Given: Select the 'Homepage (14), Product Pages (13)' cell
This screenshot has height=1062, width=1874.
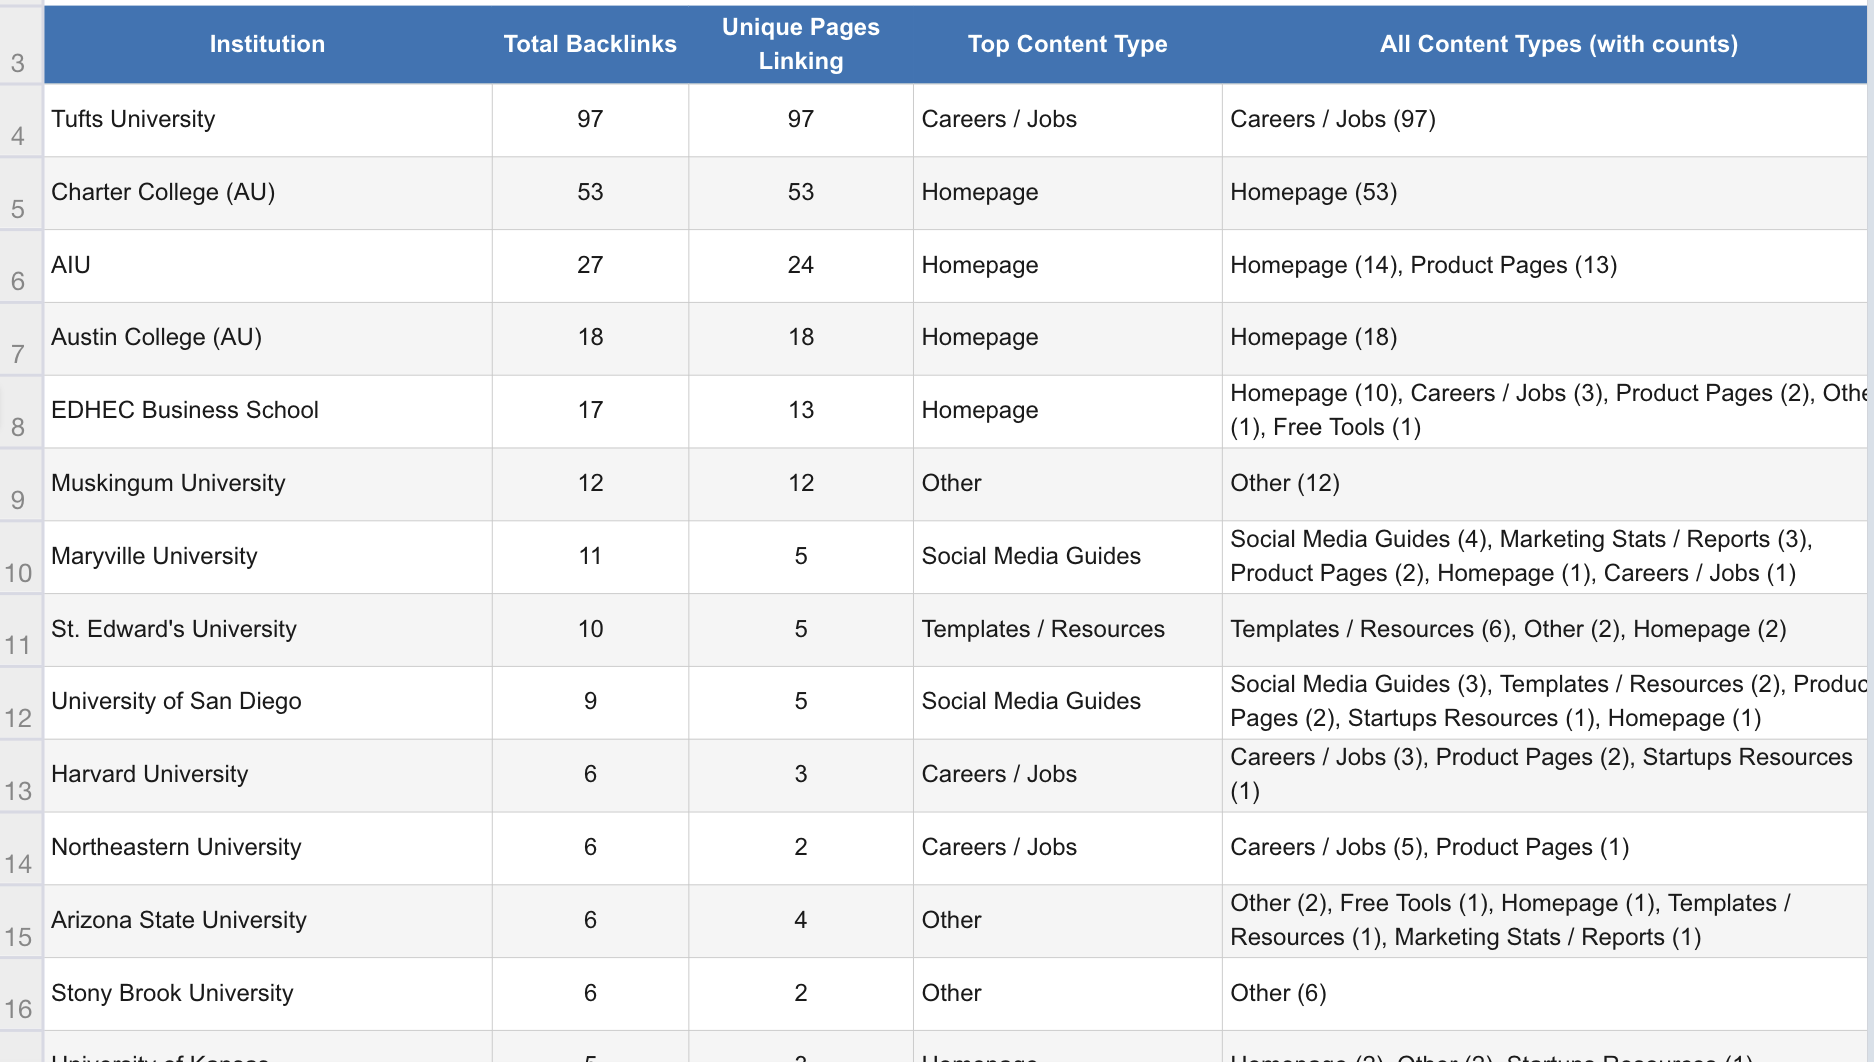Looking at the screenshot, I should click(x=1543, y=266).
